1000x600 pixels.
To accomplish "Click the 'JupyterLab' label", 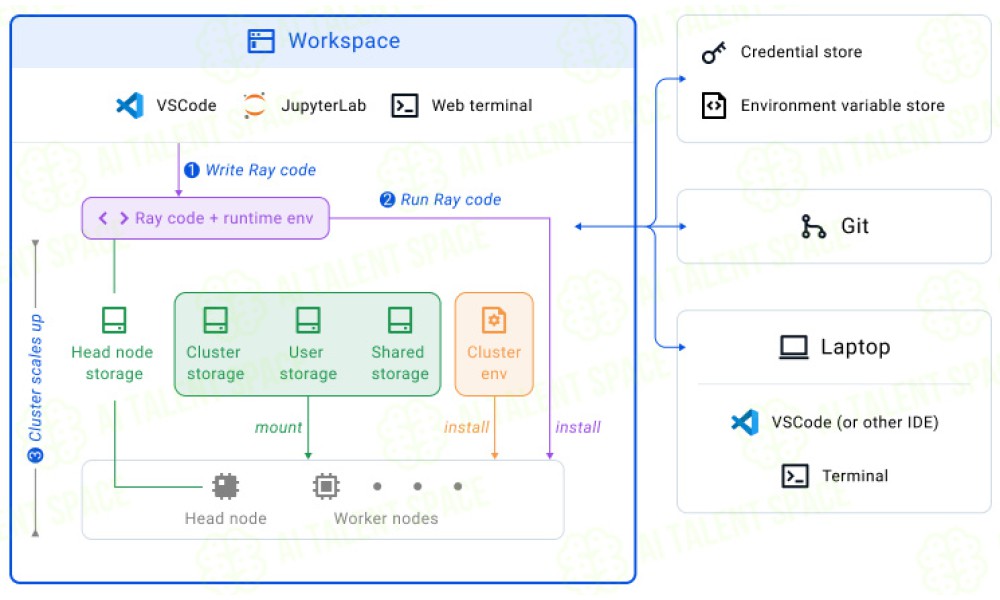I will (323, 106).
